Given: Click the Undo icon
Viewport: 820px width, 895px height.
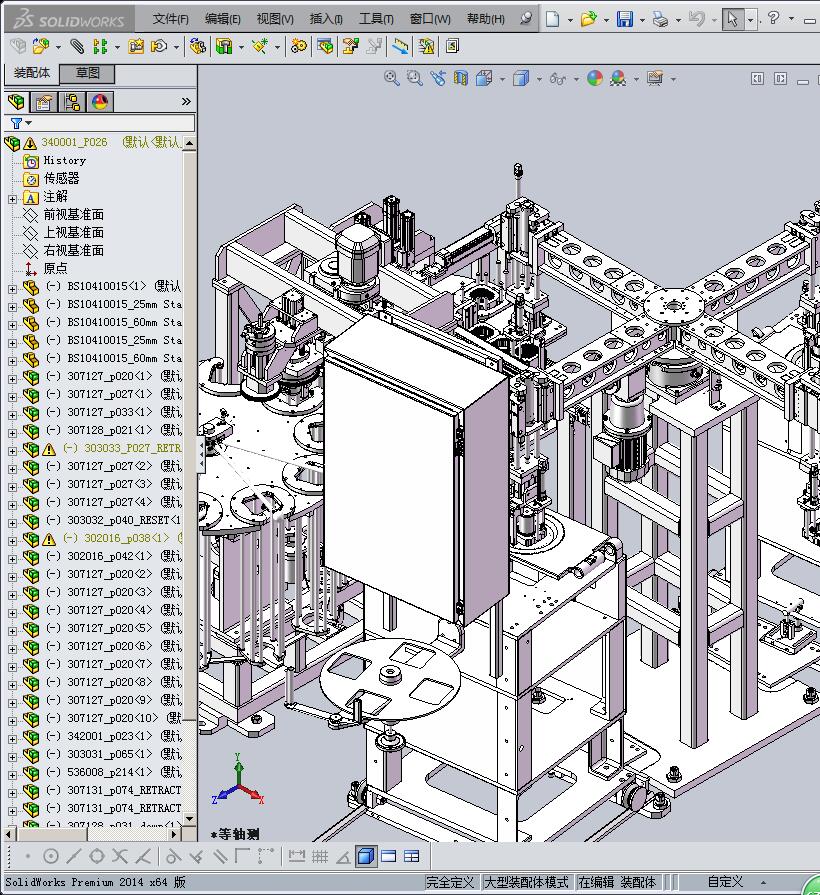Looking at the screenshot, I should (x=696, y=19).
